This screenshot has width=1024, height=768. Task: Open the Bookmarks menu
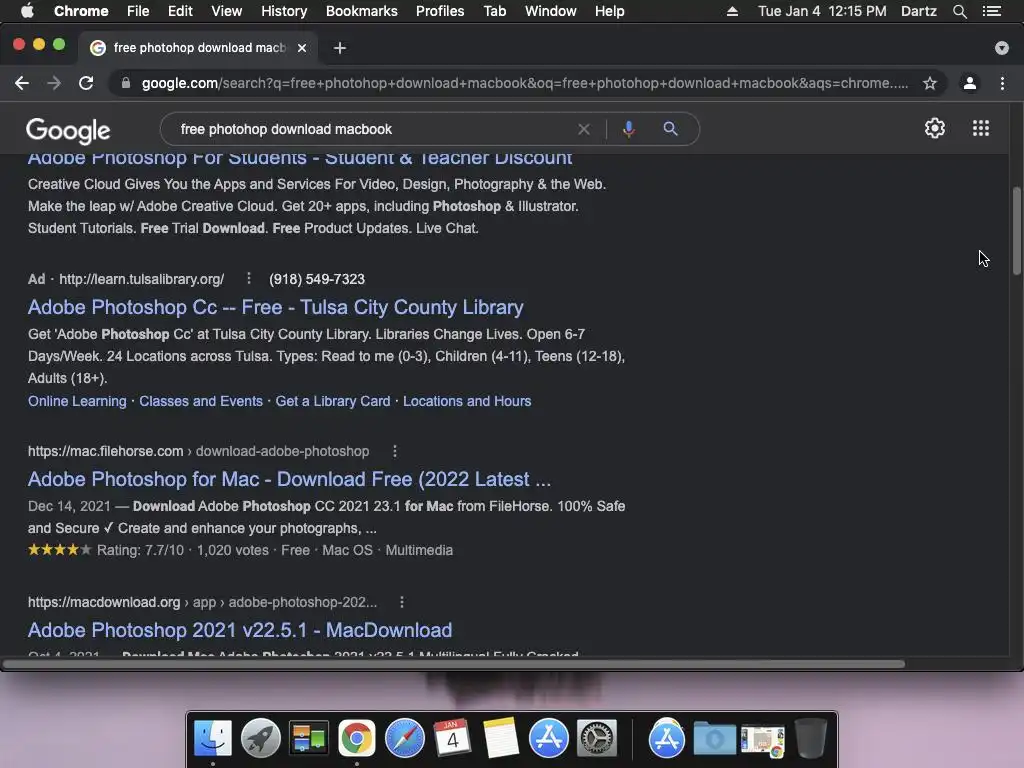[362, 11]
